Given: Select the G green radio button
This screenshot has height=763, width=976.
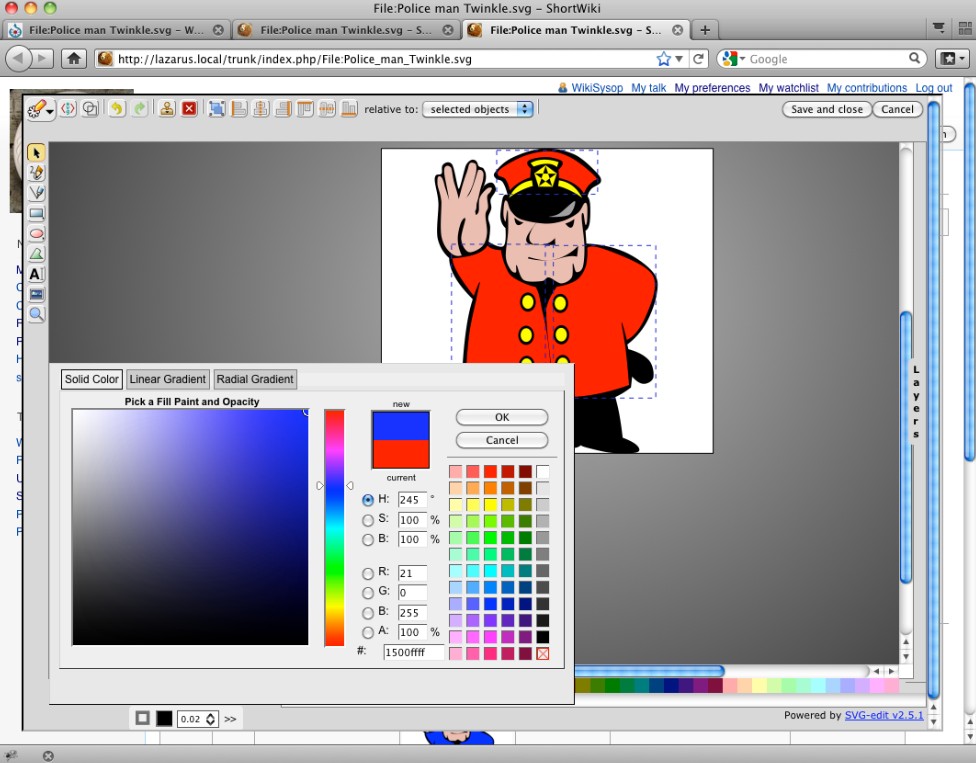Looking at the screenshot, I should [x=368, y=592].
